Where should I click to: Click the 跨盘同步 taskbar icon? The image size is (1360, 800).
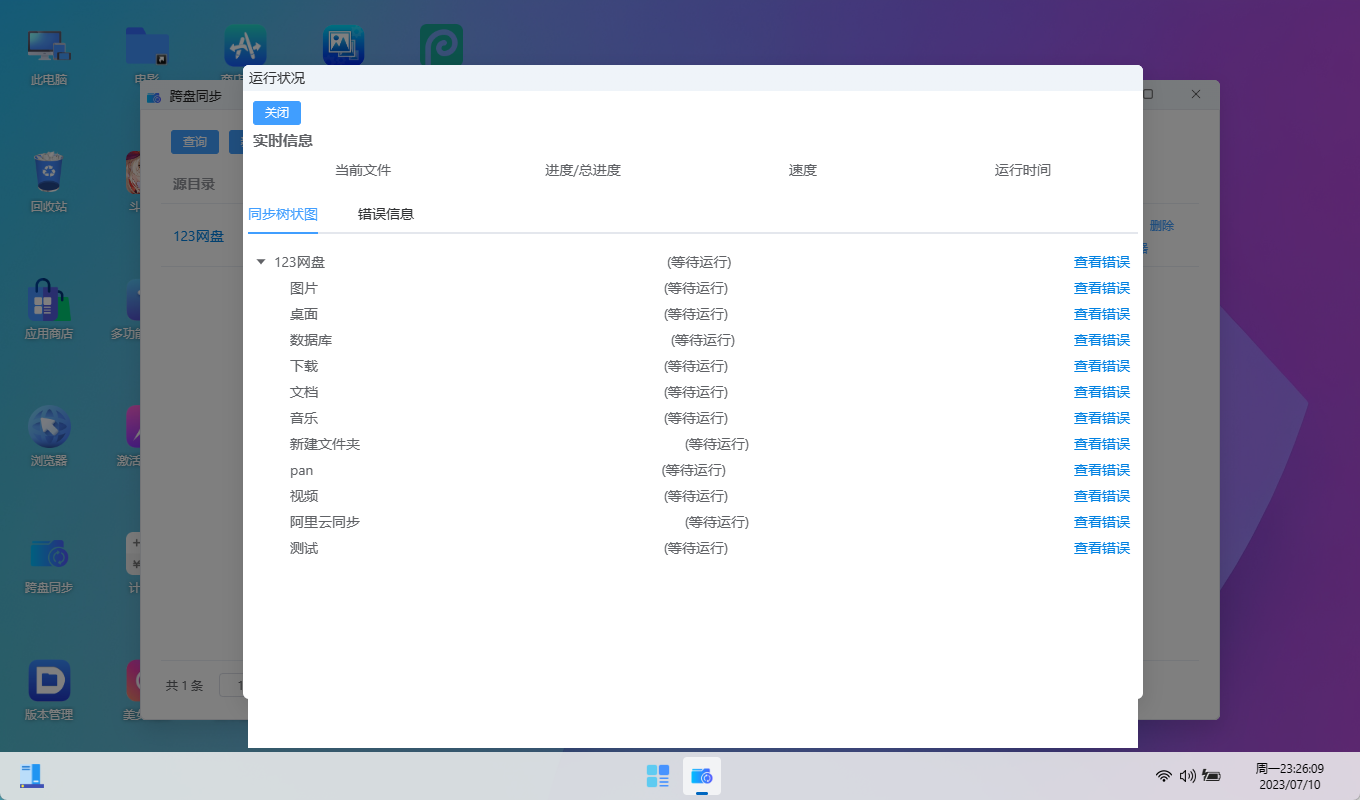click(x=701, y=776)
